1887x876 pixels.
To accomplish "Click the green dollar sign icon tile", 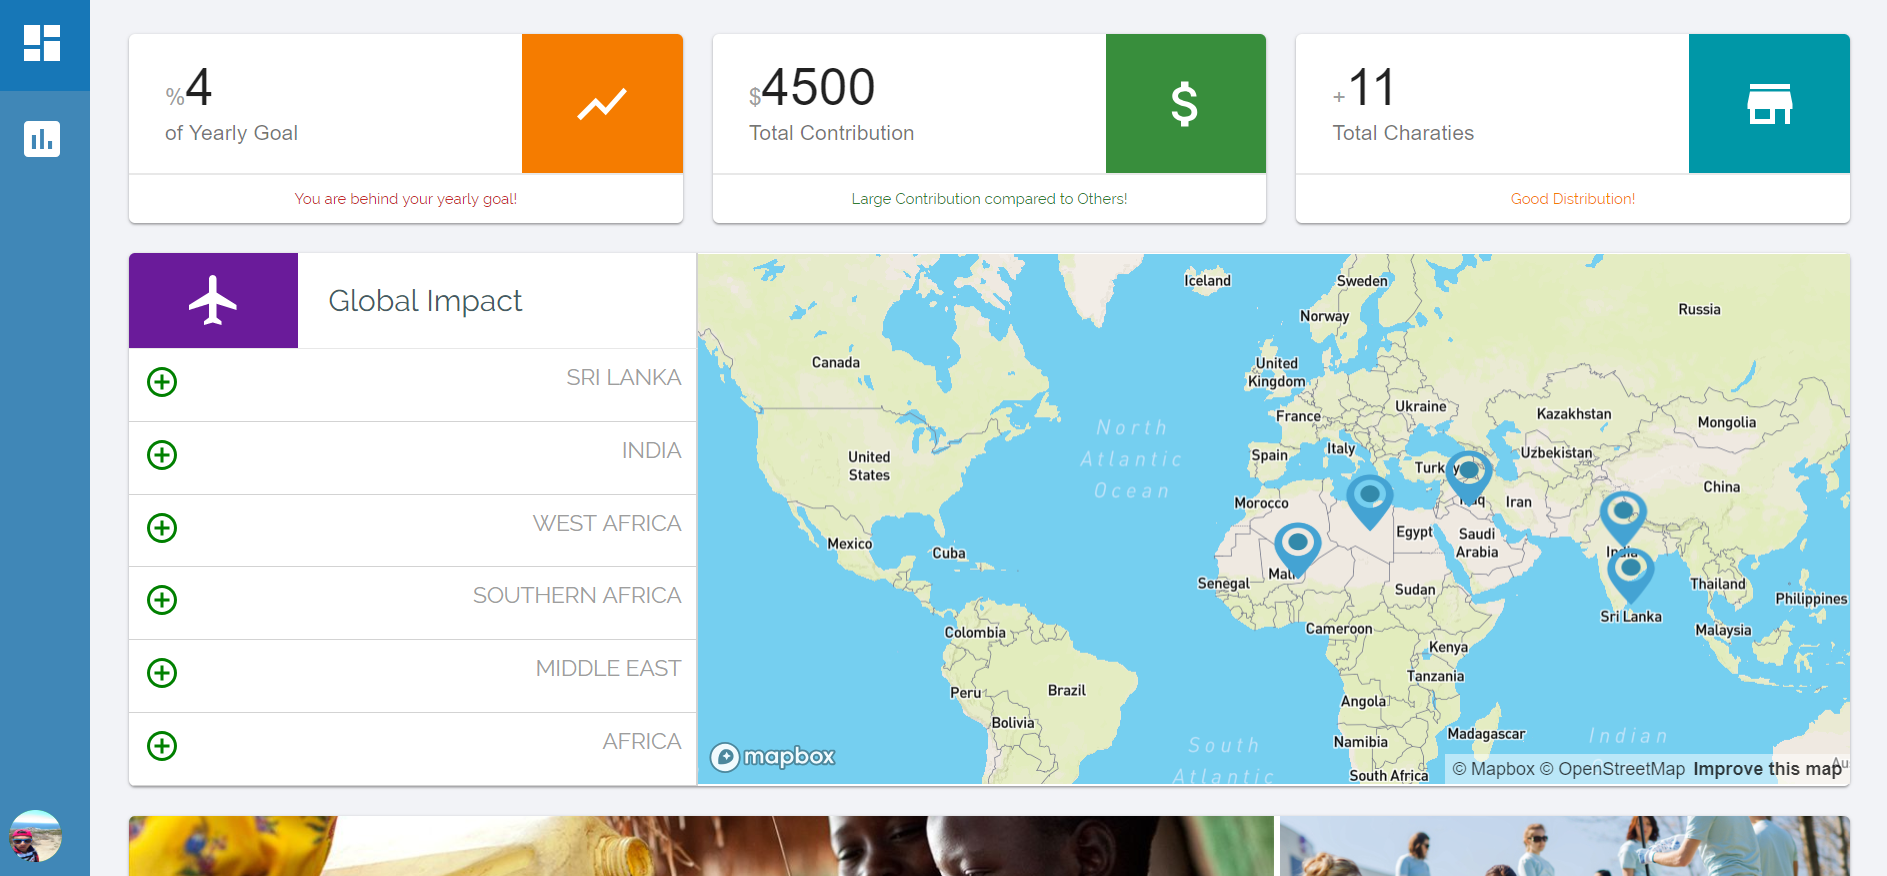I will click(1185, 104).
